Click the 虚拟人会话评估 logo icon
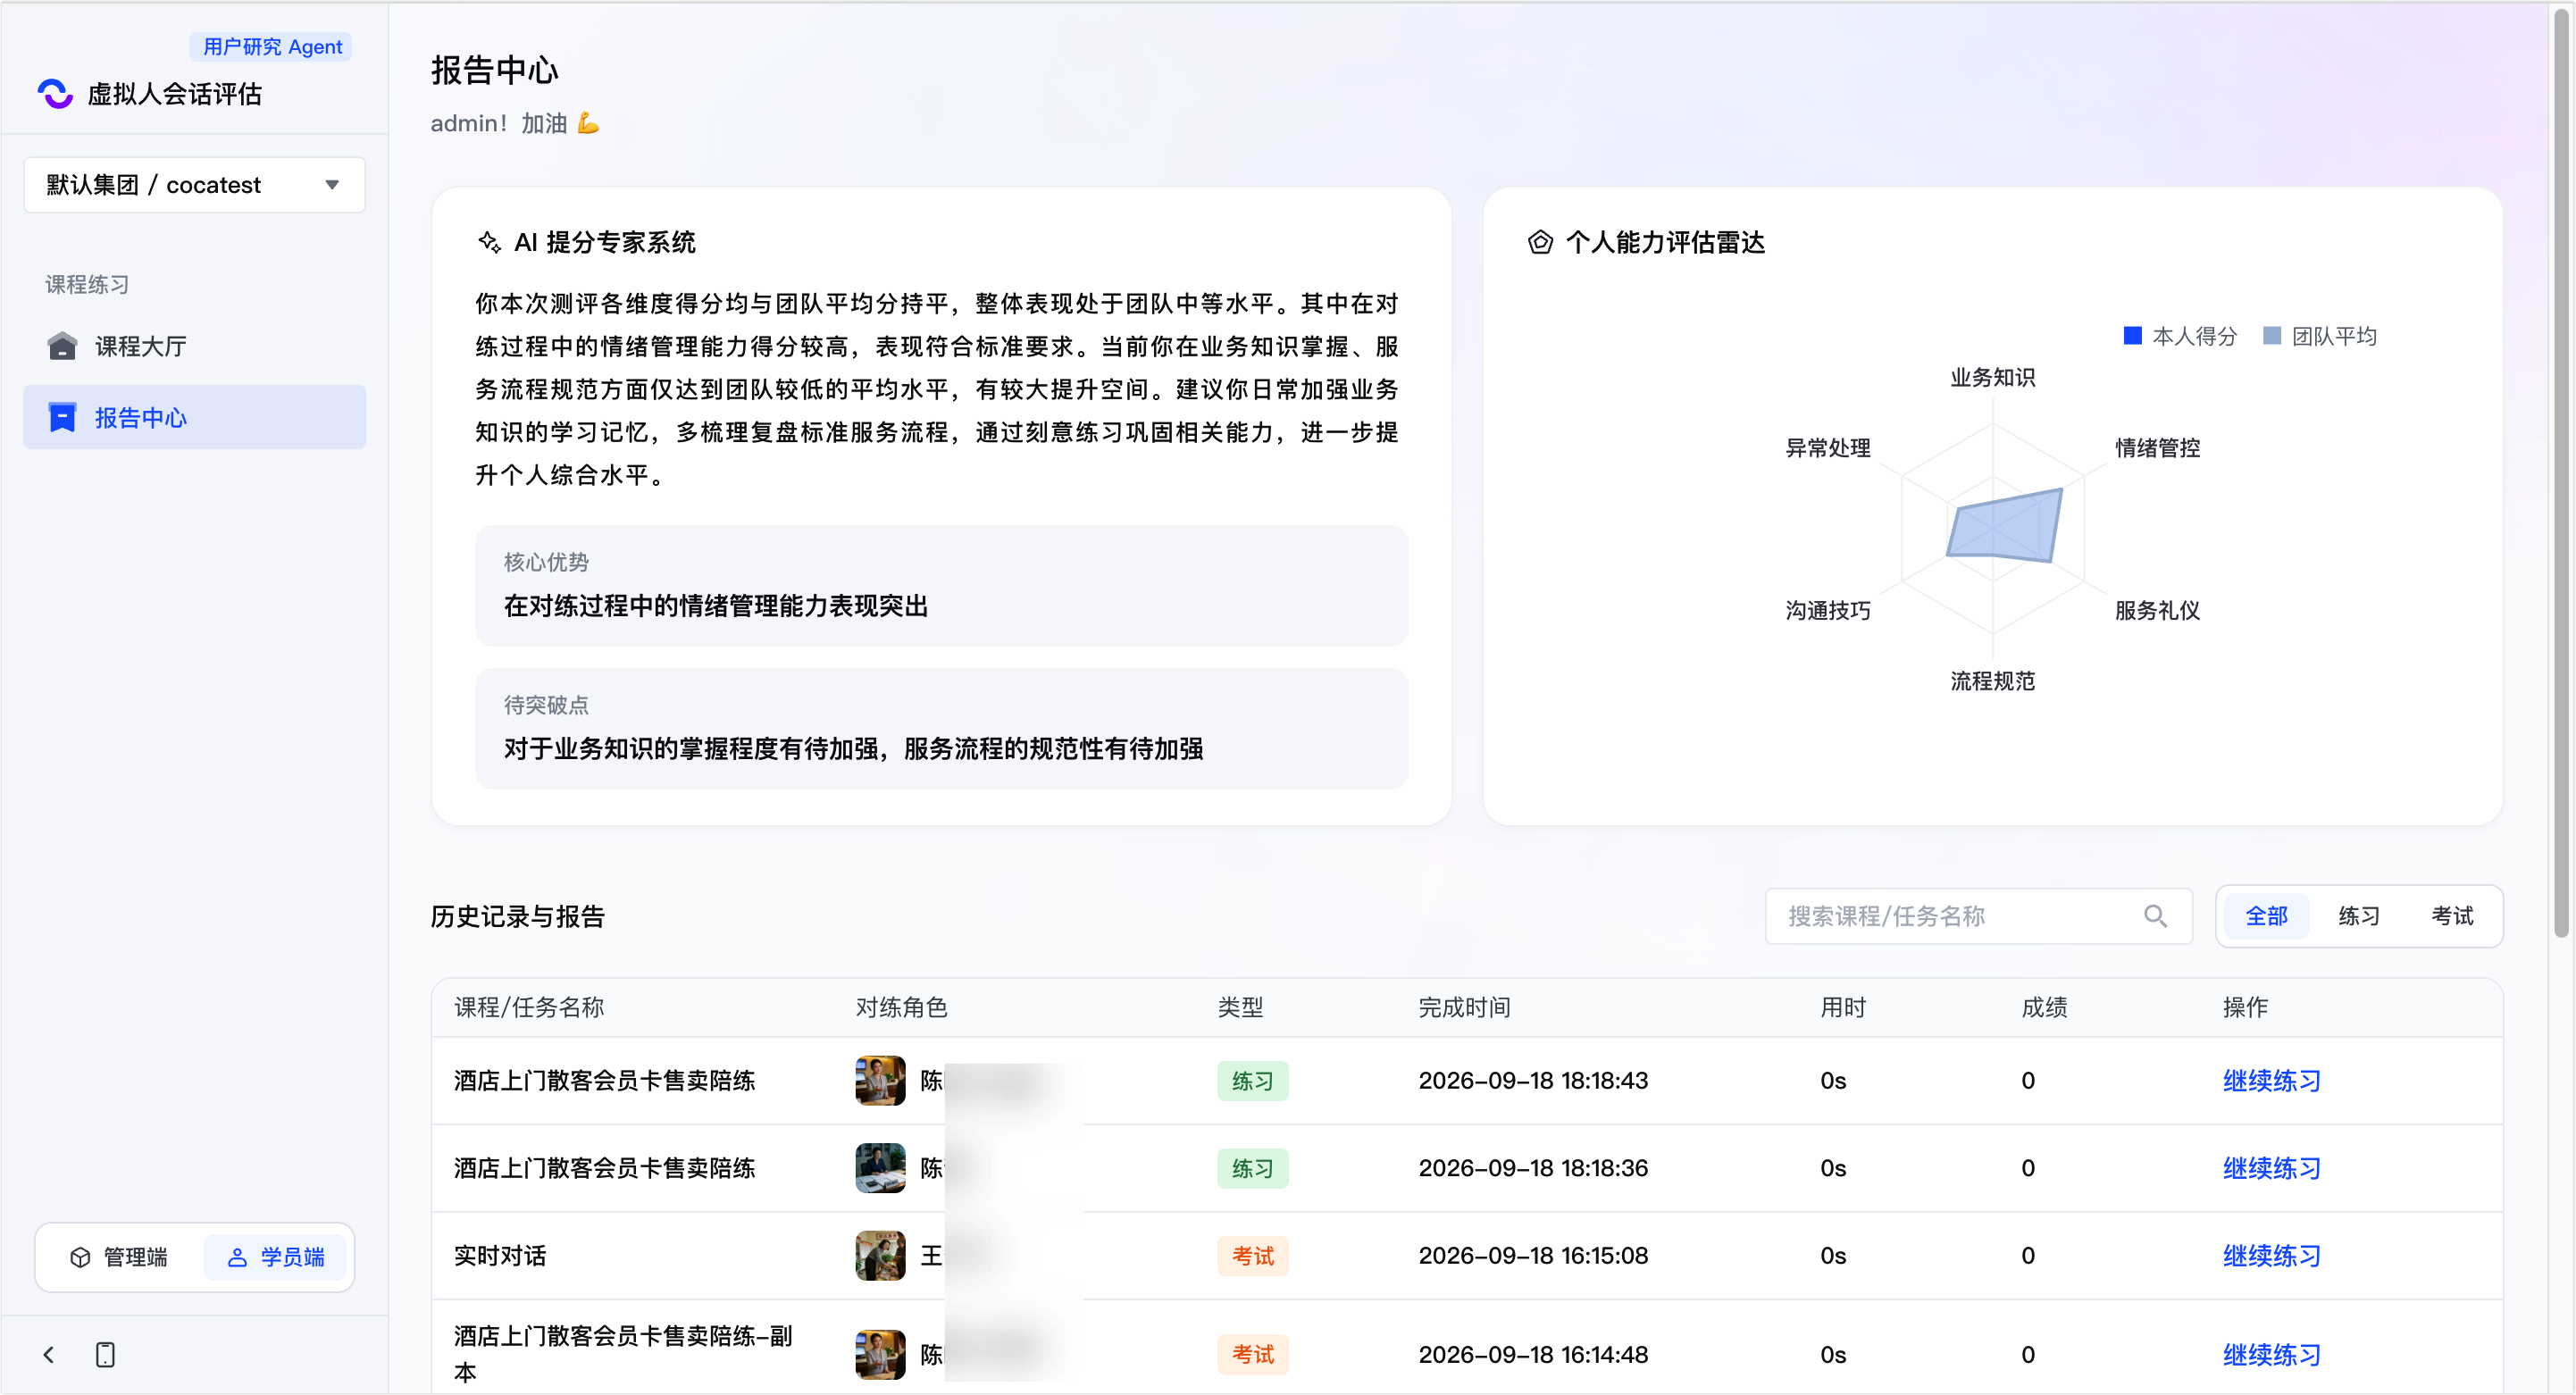 click(x=56, y=94)
